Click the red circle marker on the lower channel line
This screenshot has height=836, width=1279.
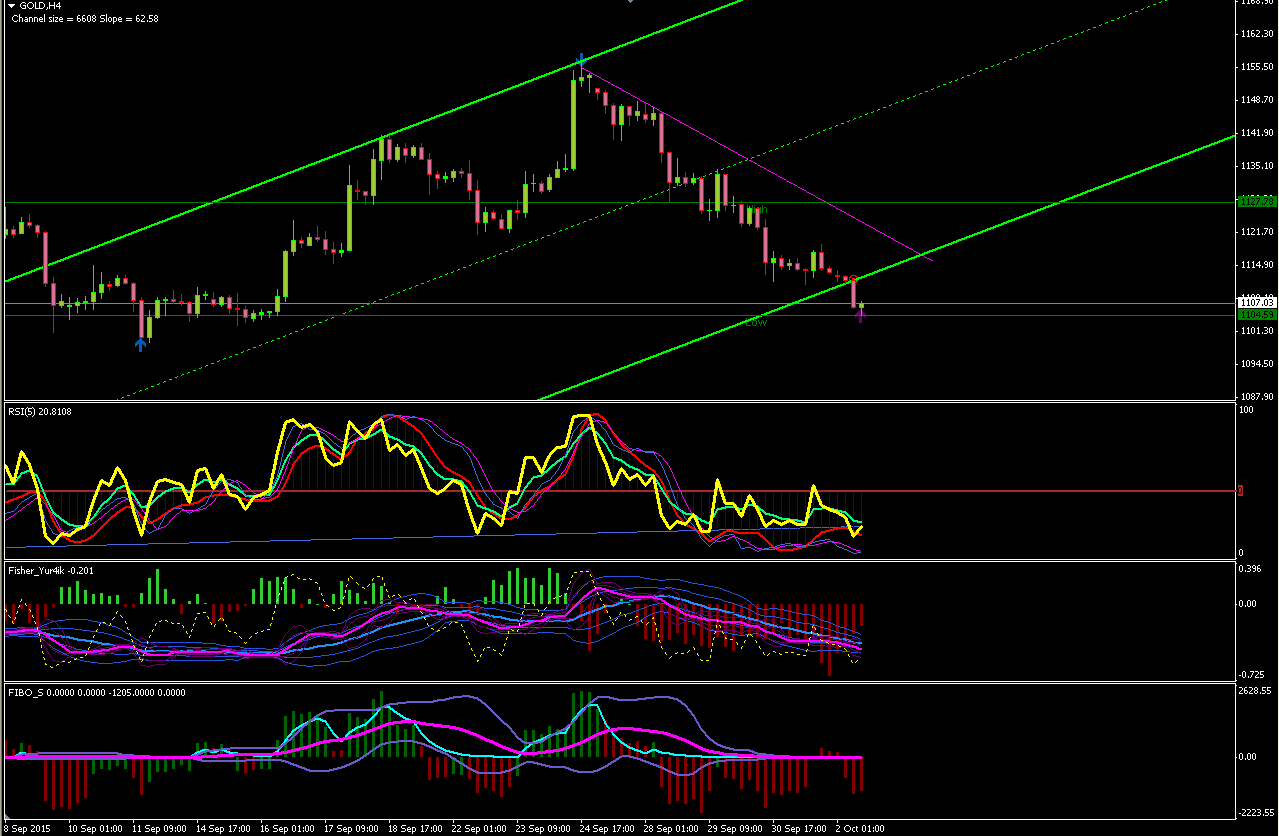[x=852, y=278]
